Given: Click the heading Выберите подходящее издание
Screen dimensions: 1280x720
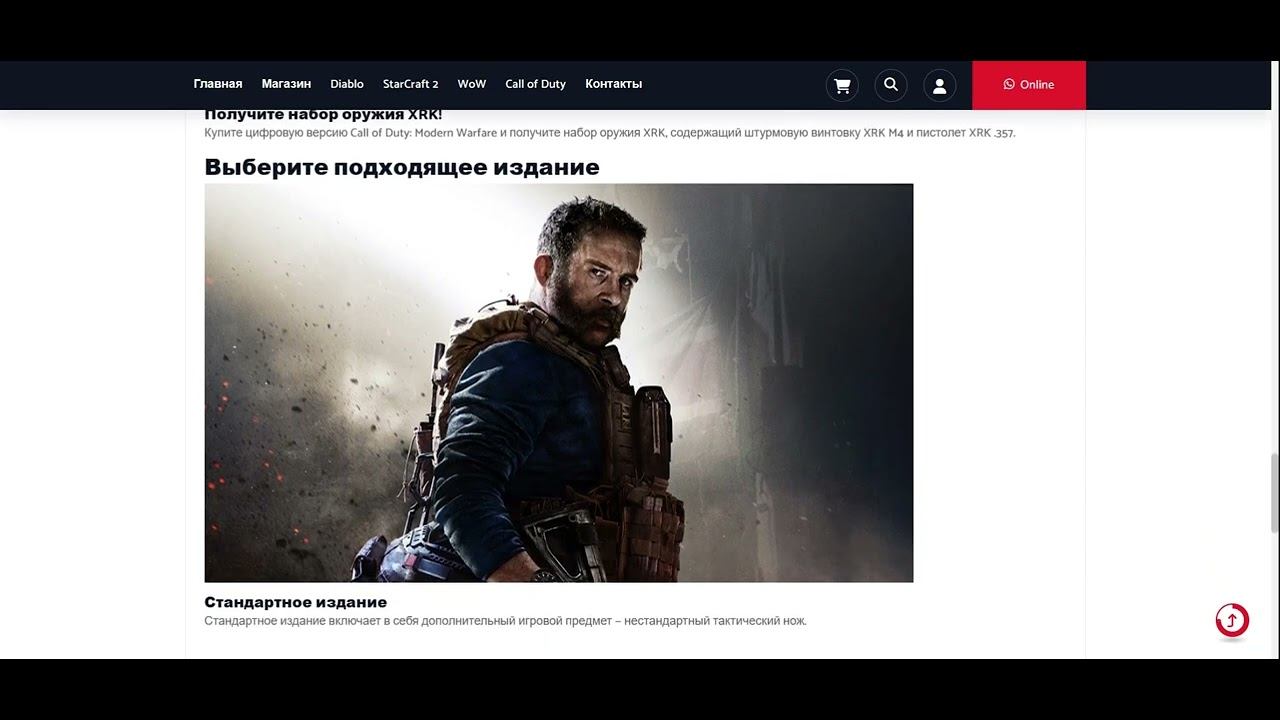Looking at the screenshot, I should click(402, 167).
